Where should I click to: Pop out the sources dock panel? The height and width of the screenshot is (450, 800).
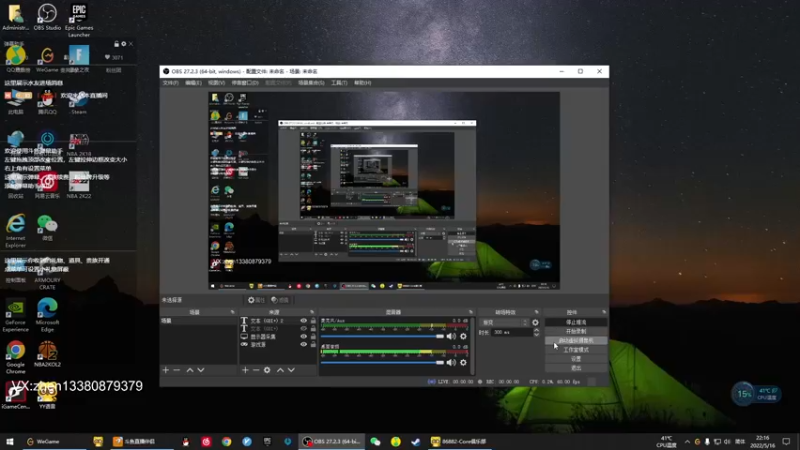click(x=312, y=312)
